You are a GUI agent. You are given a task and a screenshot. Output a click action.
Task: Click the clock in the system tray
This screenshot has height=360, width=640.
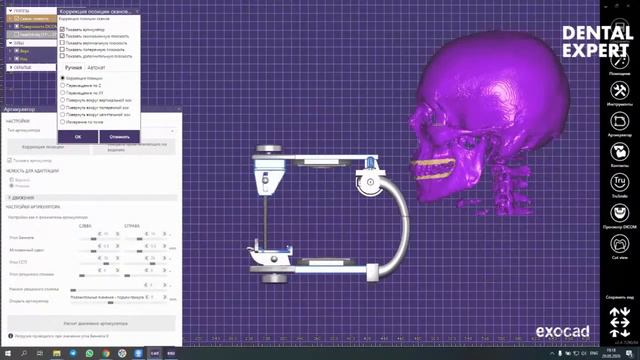611,353
